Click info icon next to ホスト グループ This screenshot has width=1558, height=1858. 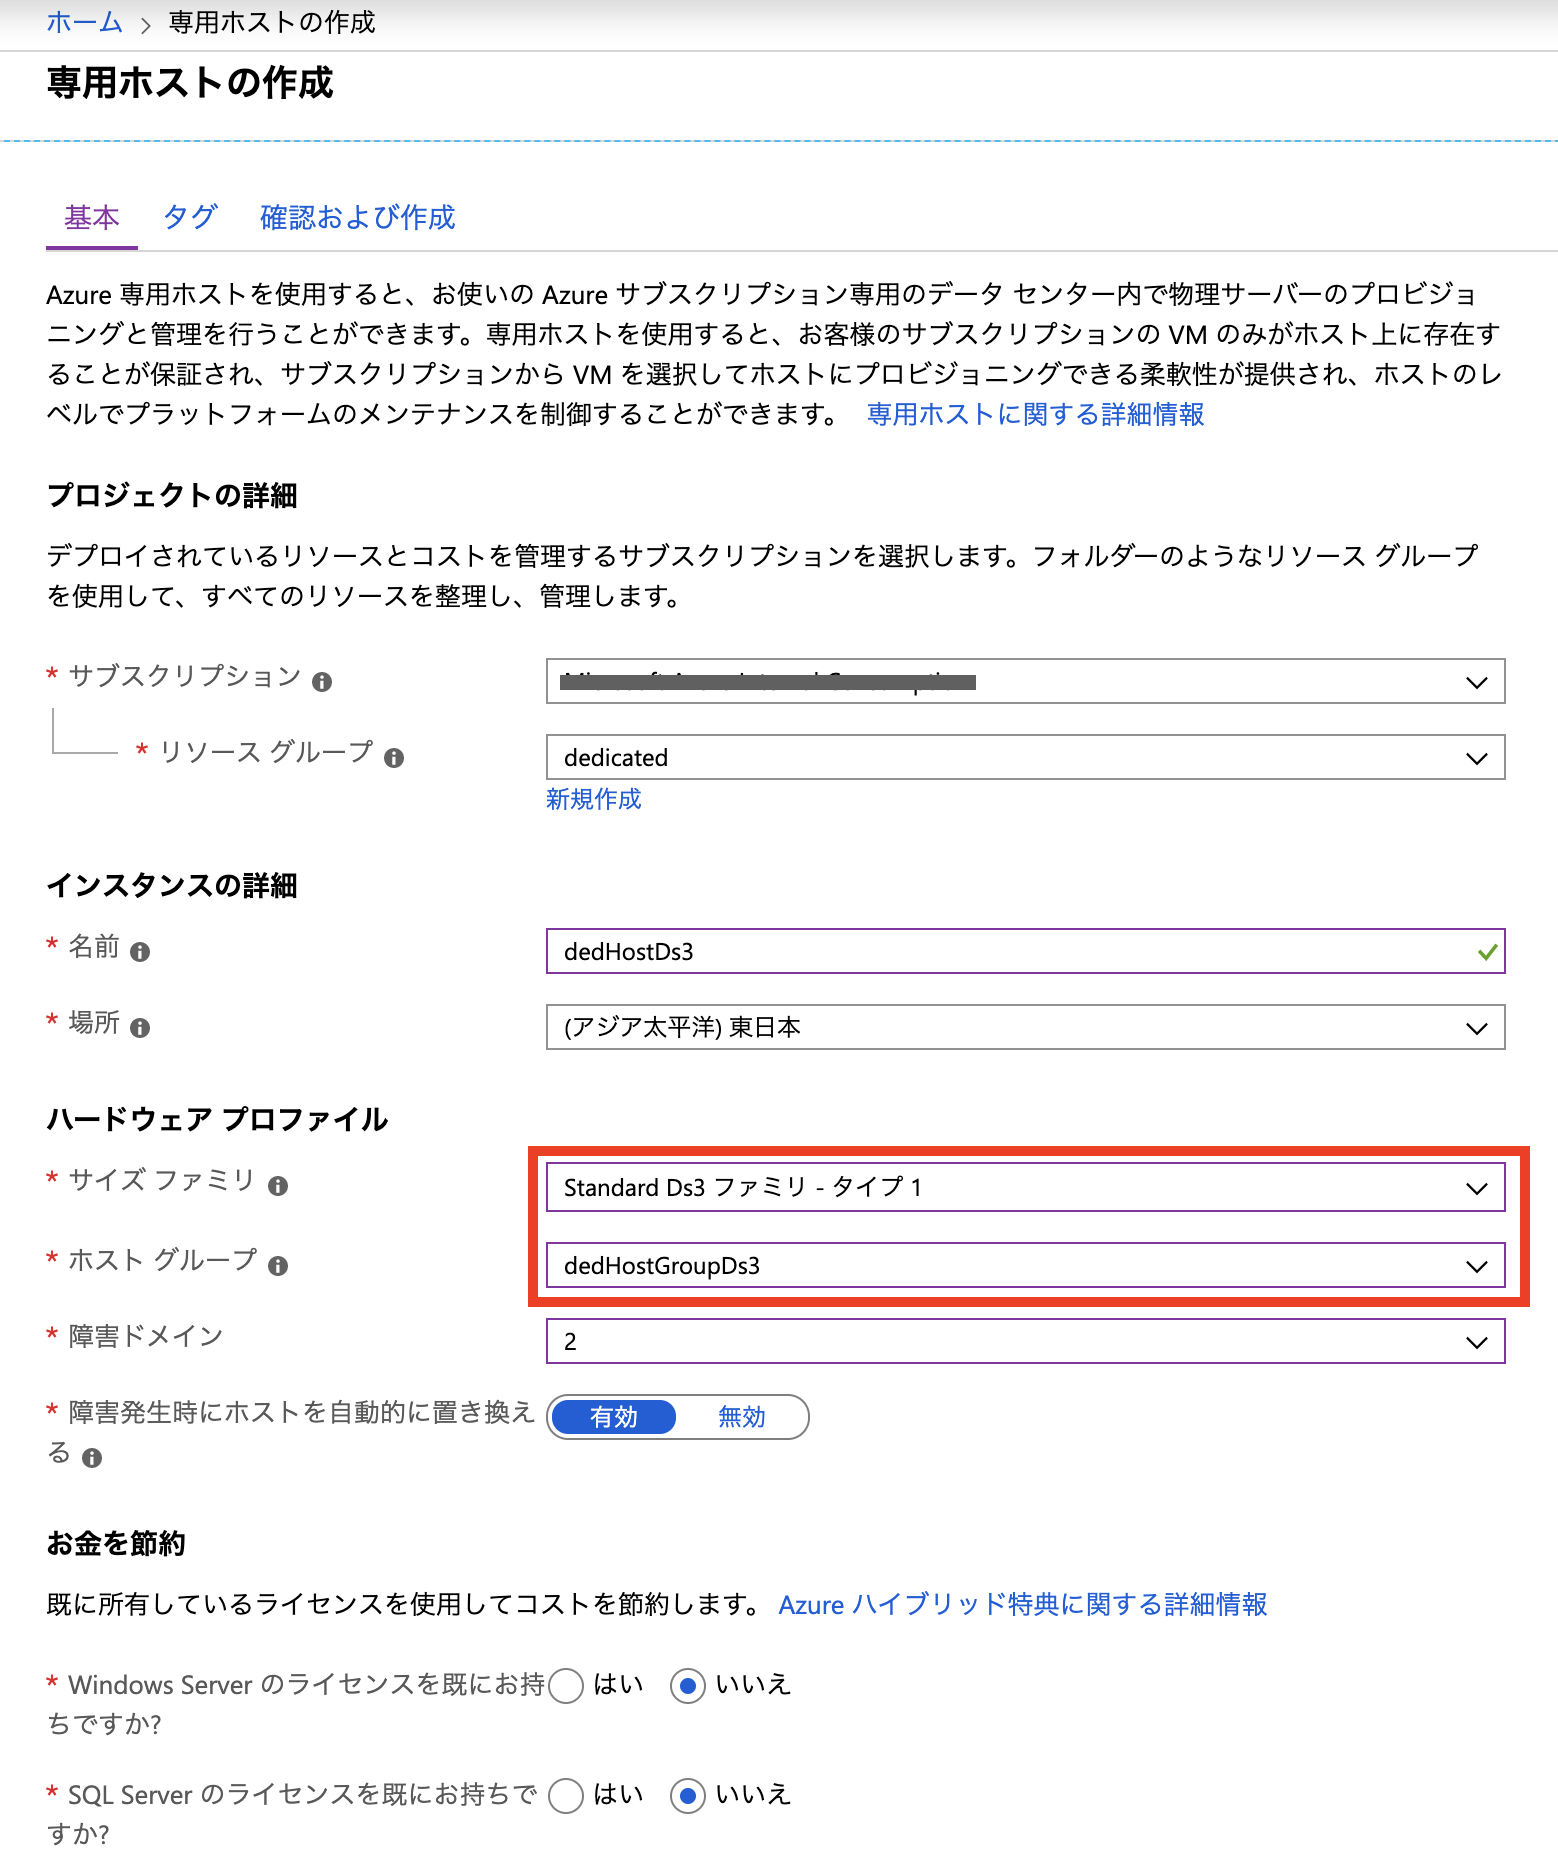tap(278, 1266)
